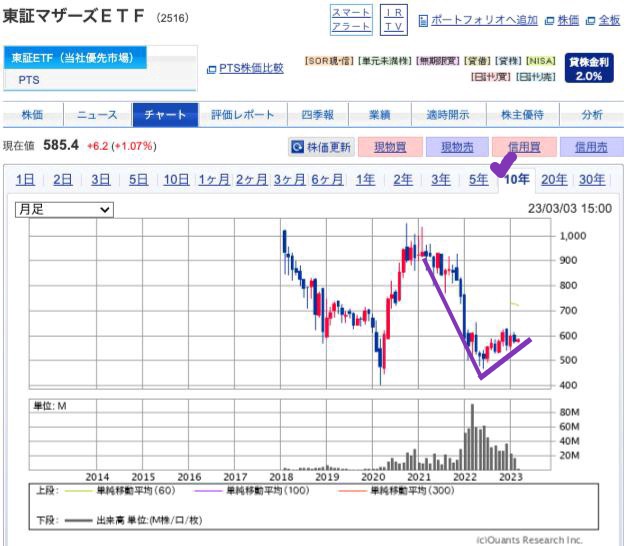Select the 3ヶ月 chart period
Screen dimensions: 629x546
(x=290, y=180)
